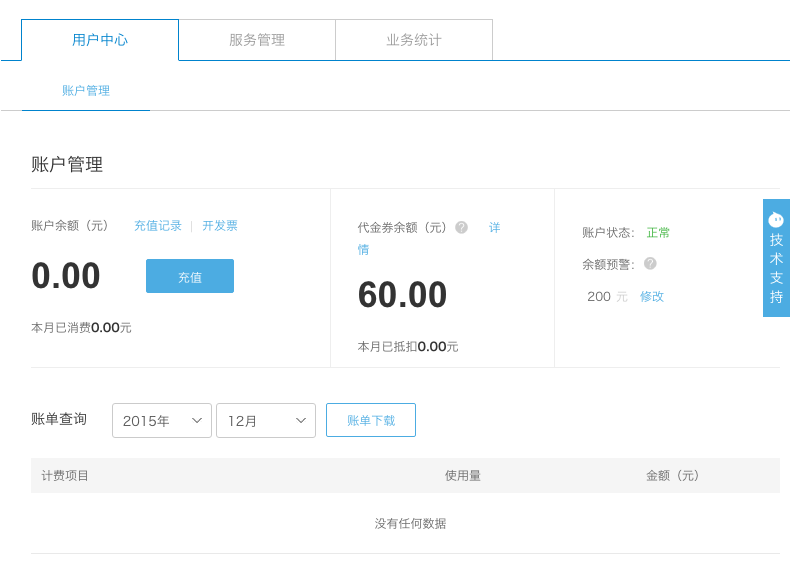Image resolution: width=793 pixels, height=571 pixels.
Task: Open the 充值记录 link
Action: [x=158, y=226]
